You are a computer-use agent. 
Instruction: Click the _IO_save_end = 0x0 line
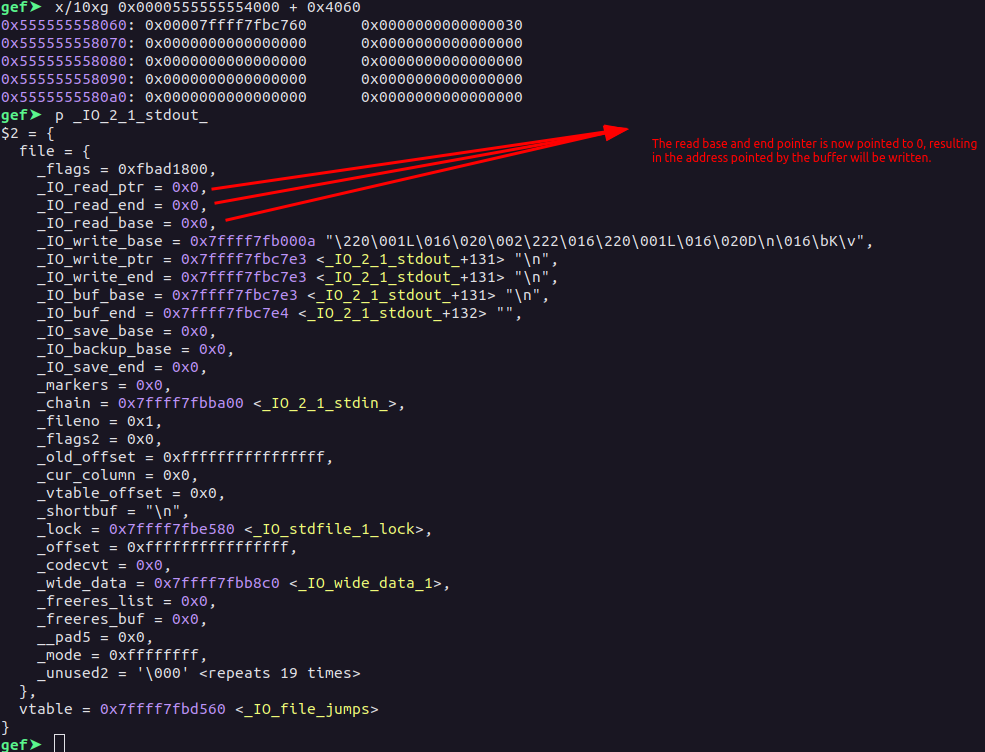[x=122, y=368]
